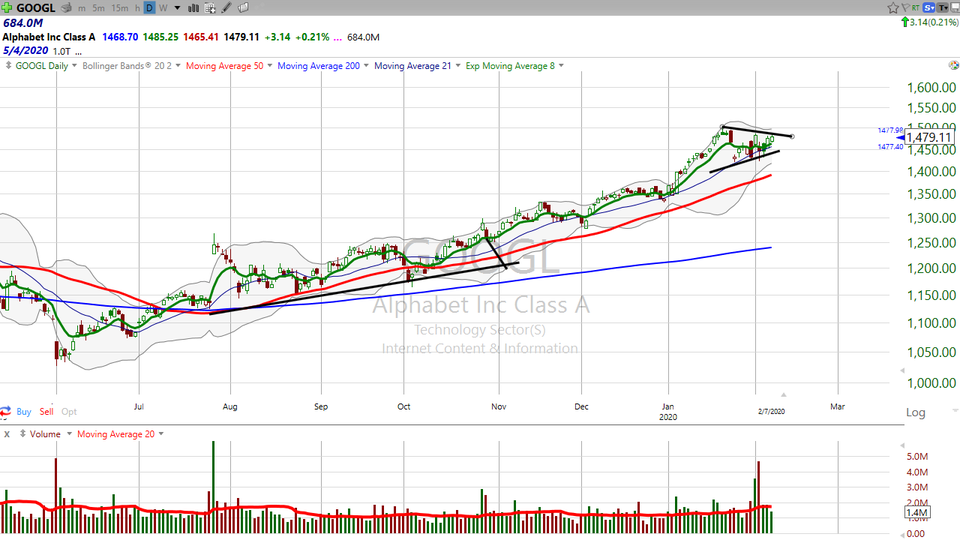Select the hourly (h) time frame

(x=137, y=8)
